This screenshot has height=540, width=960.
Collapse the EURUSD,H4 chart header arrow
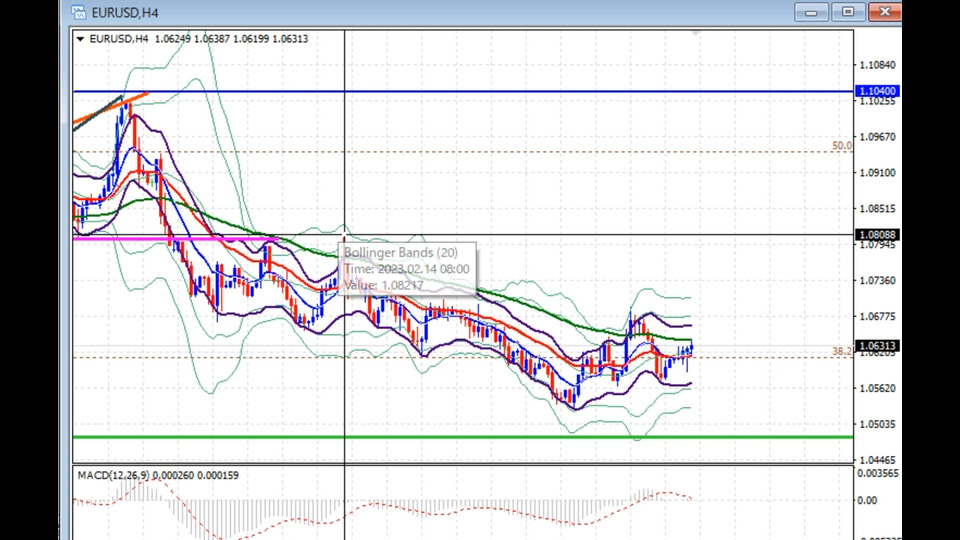(x=80, y=39)
